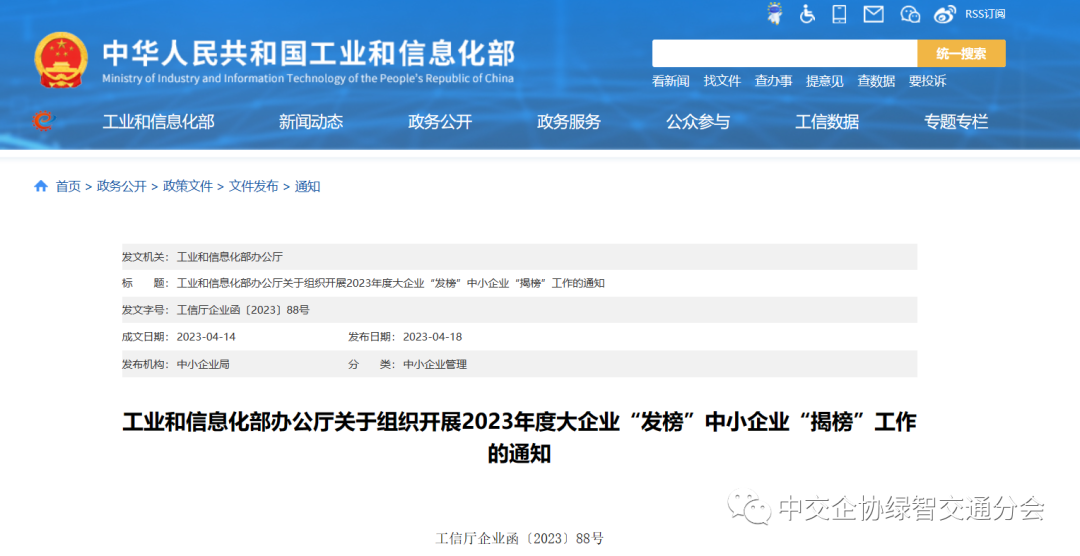
Task: Open the smart assistant robot icon
Action: pos(775,14)
